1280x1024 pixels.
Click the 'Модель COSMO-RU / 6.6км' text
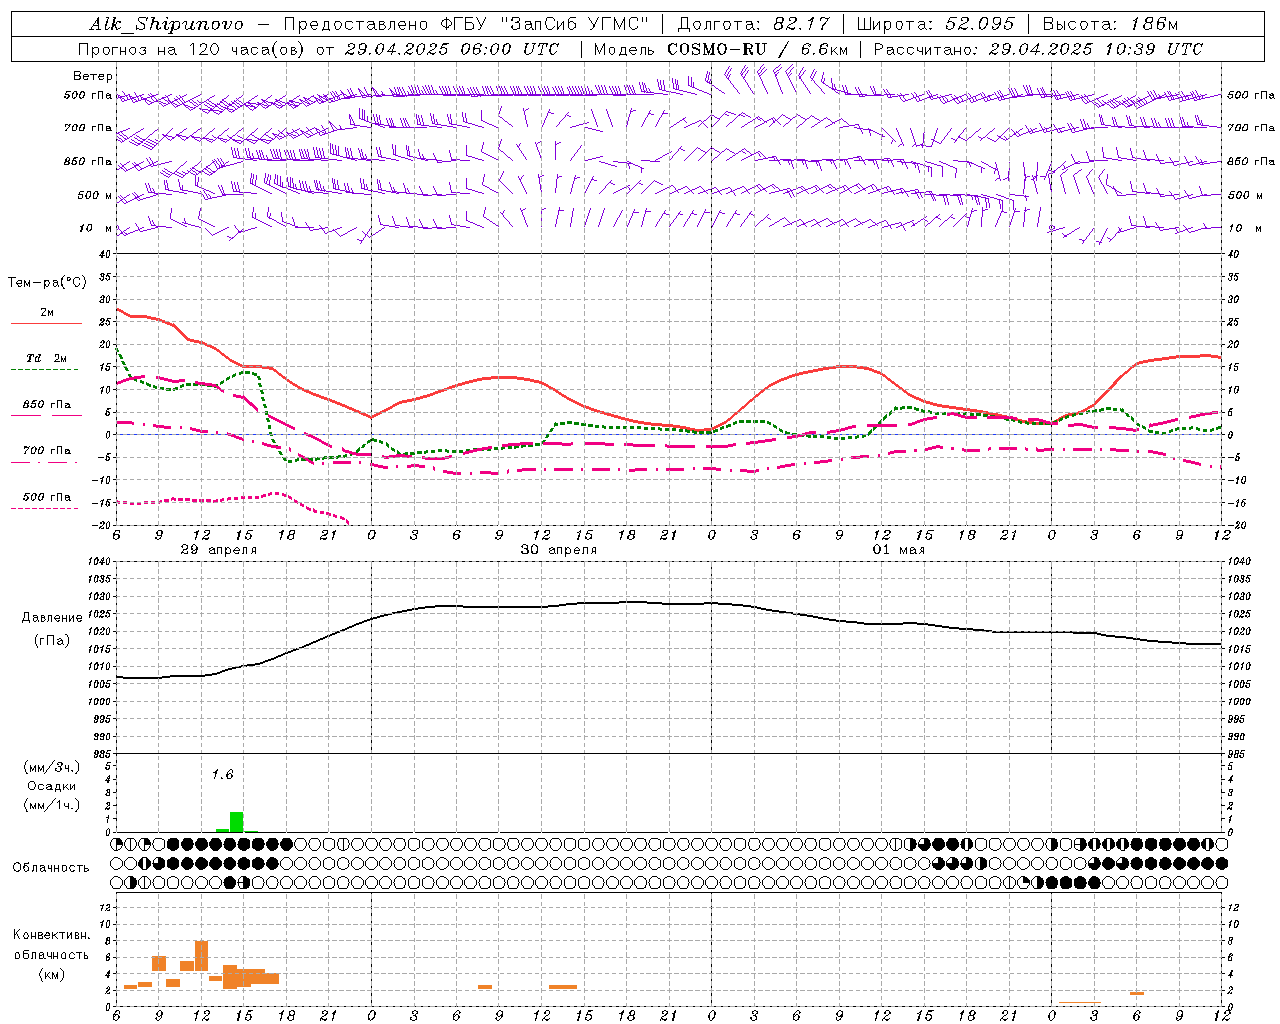pyautogui.click(x=721, y=49)
